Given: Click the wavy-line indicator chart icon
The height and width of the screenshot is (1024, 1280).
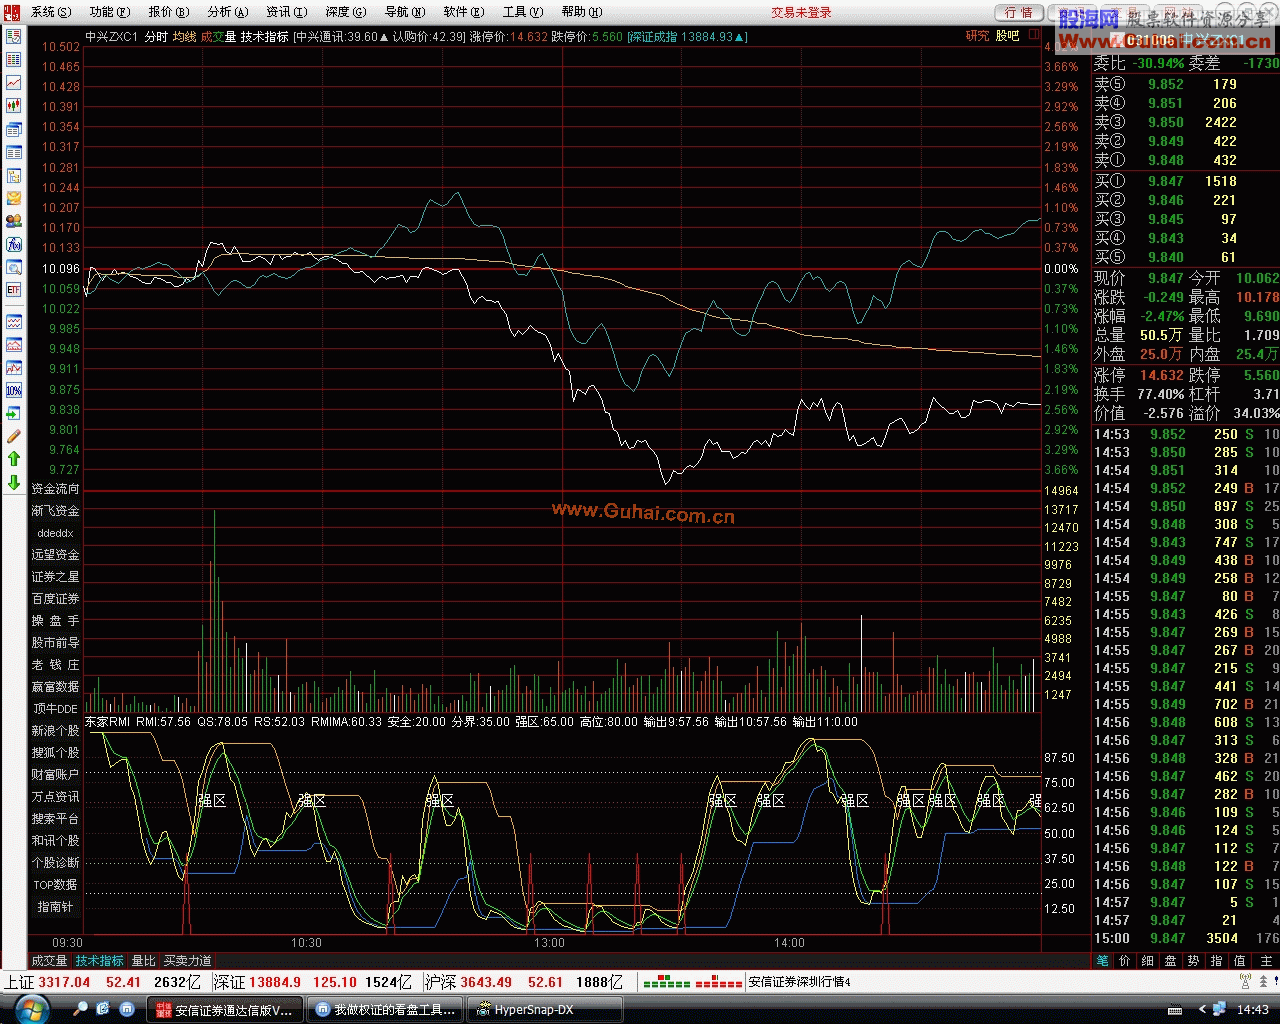Looking at the screenshot, I should [x=14, y=322].
